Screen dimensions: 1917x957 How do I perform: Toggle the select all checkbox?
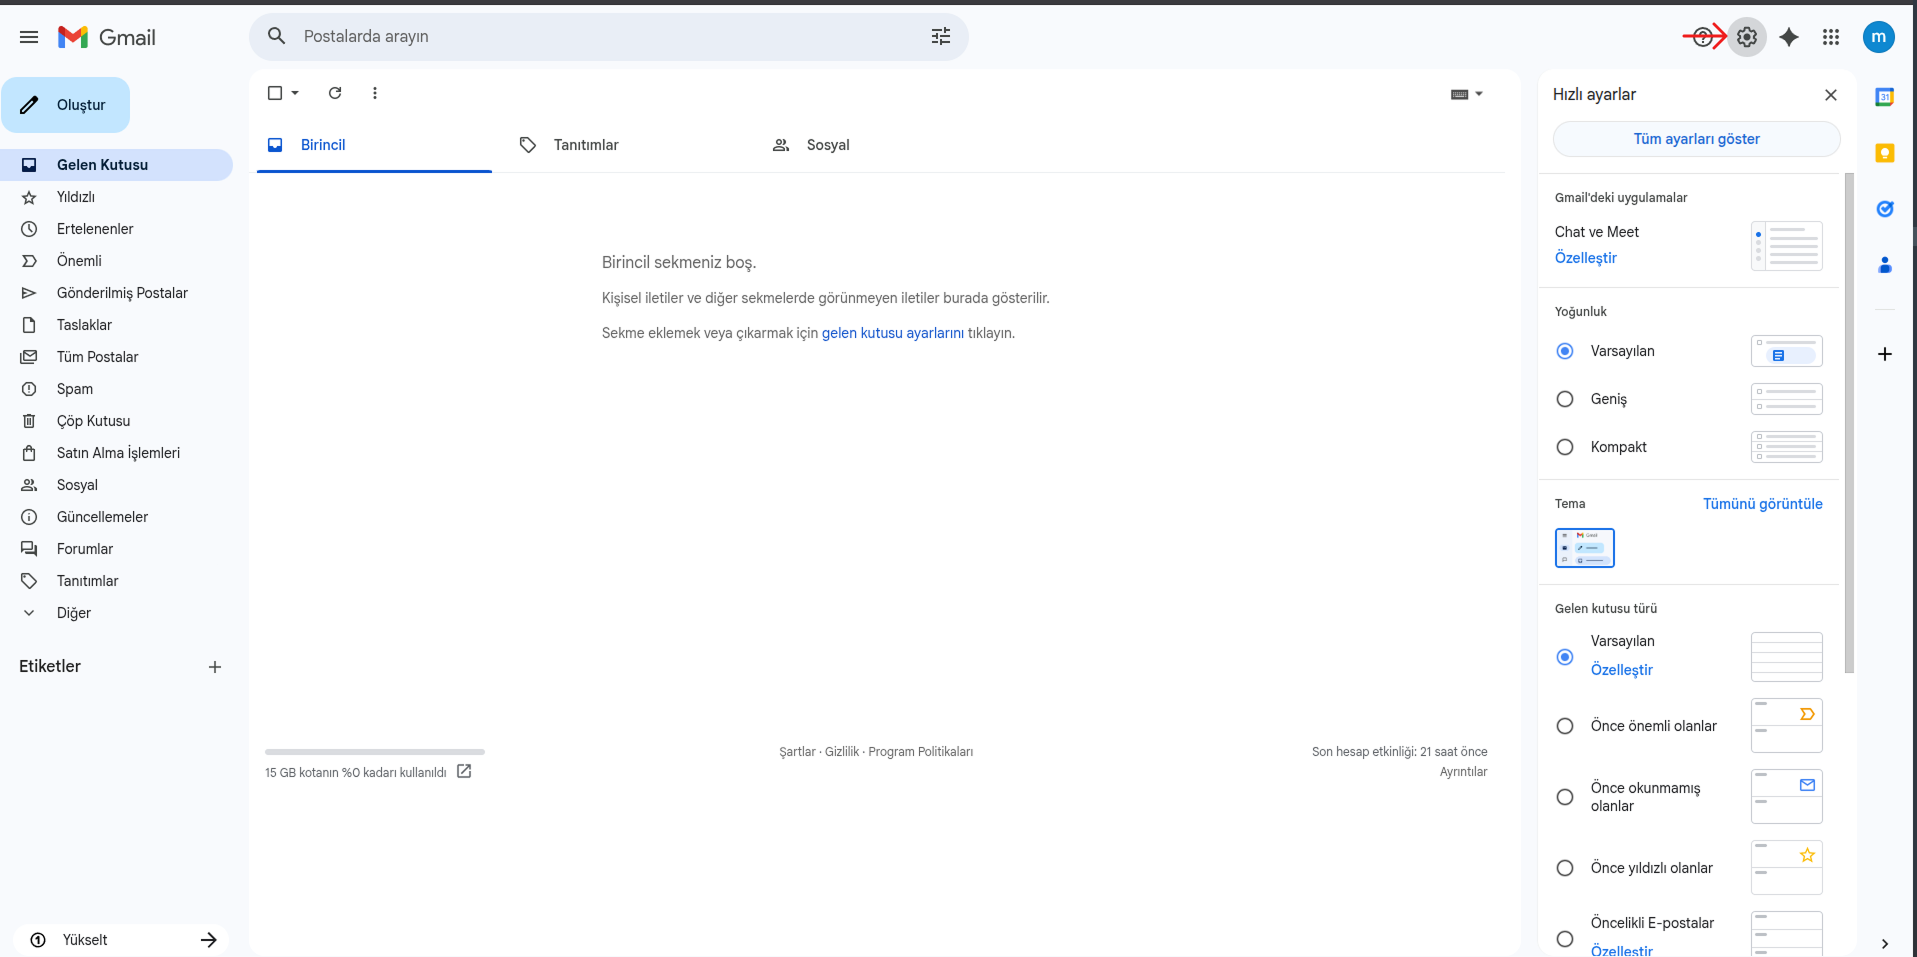pyautogui.click(x=275, y=93)
